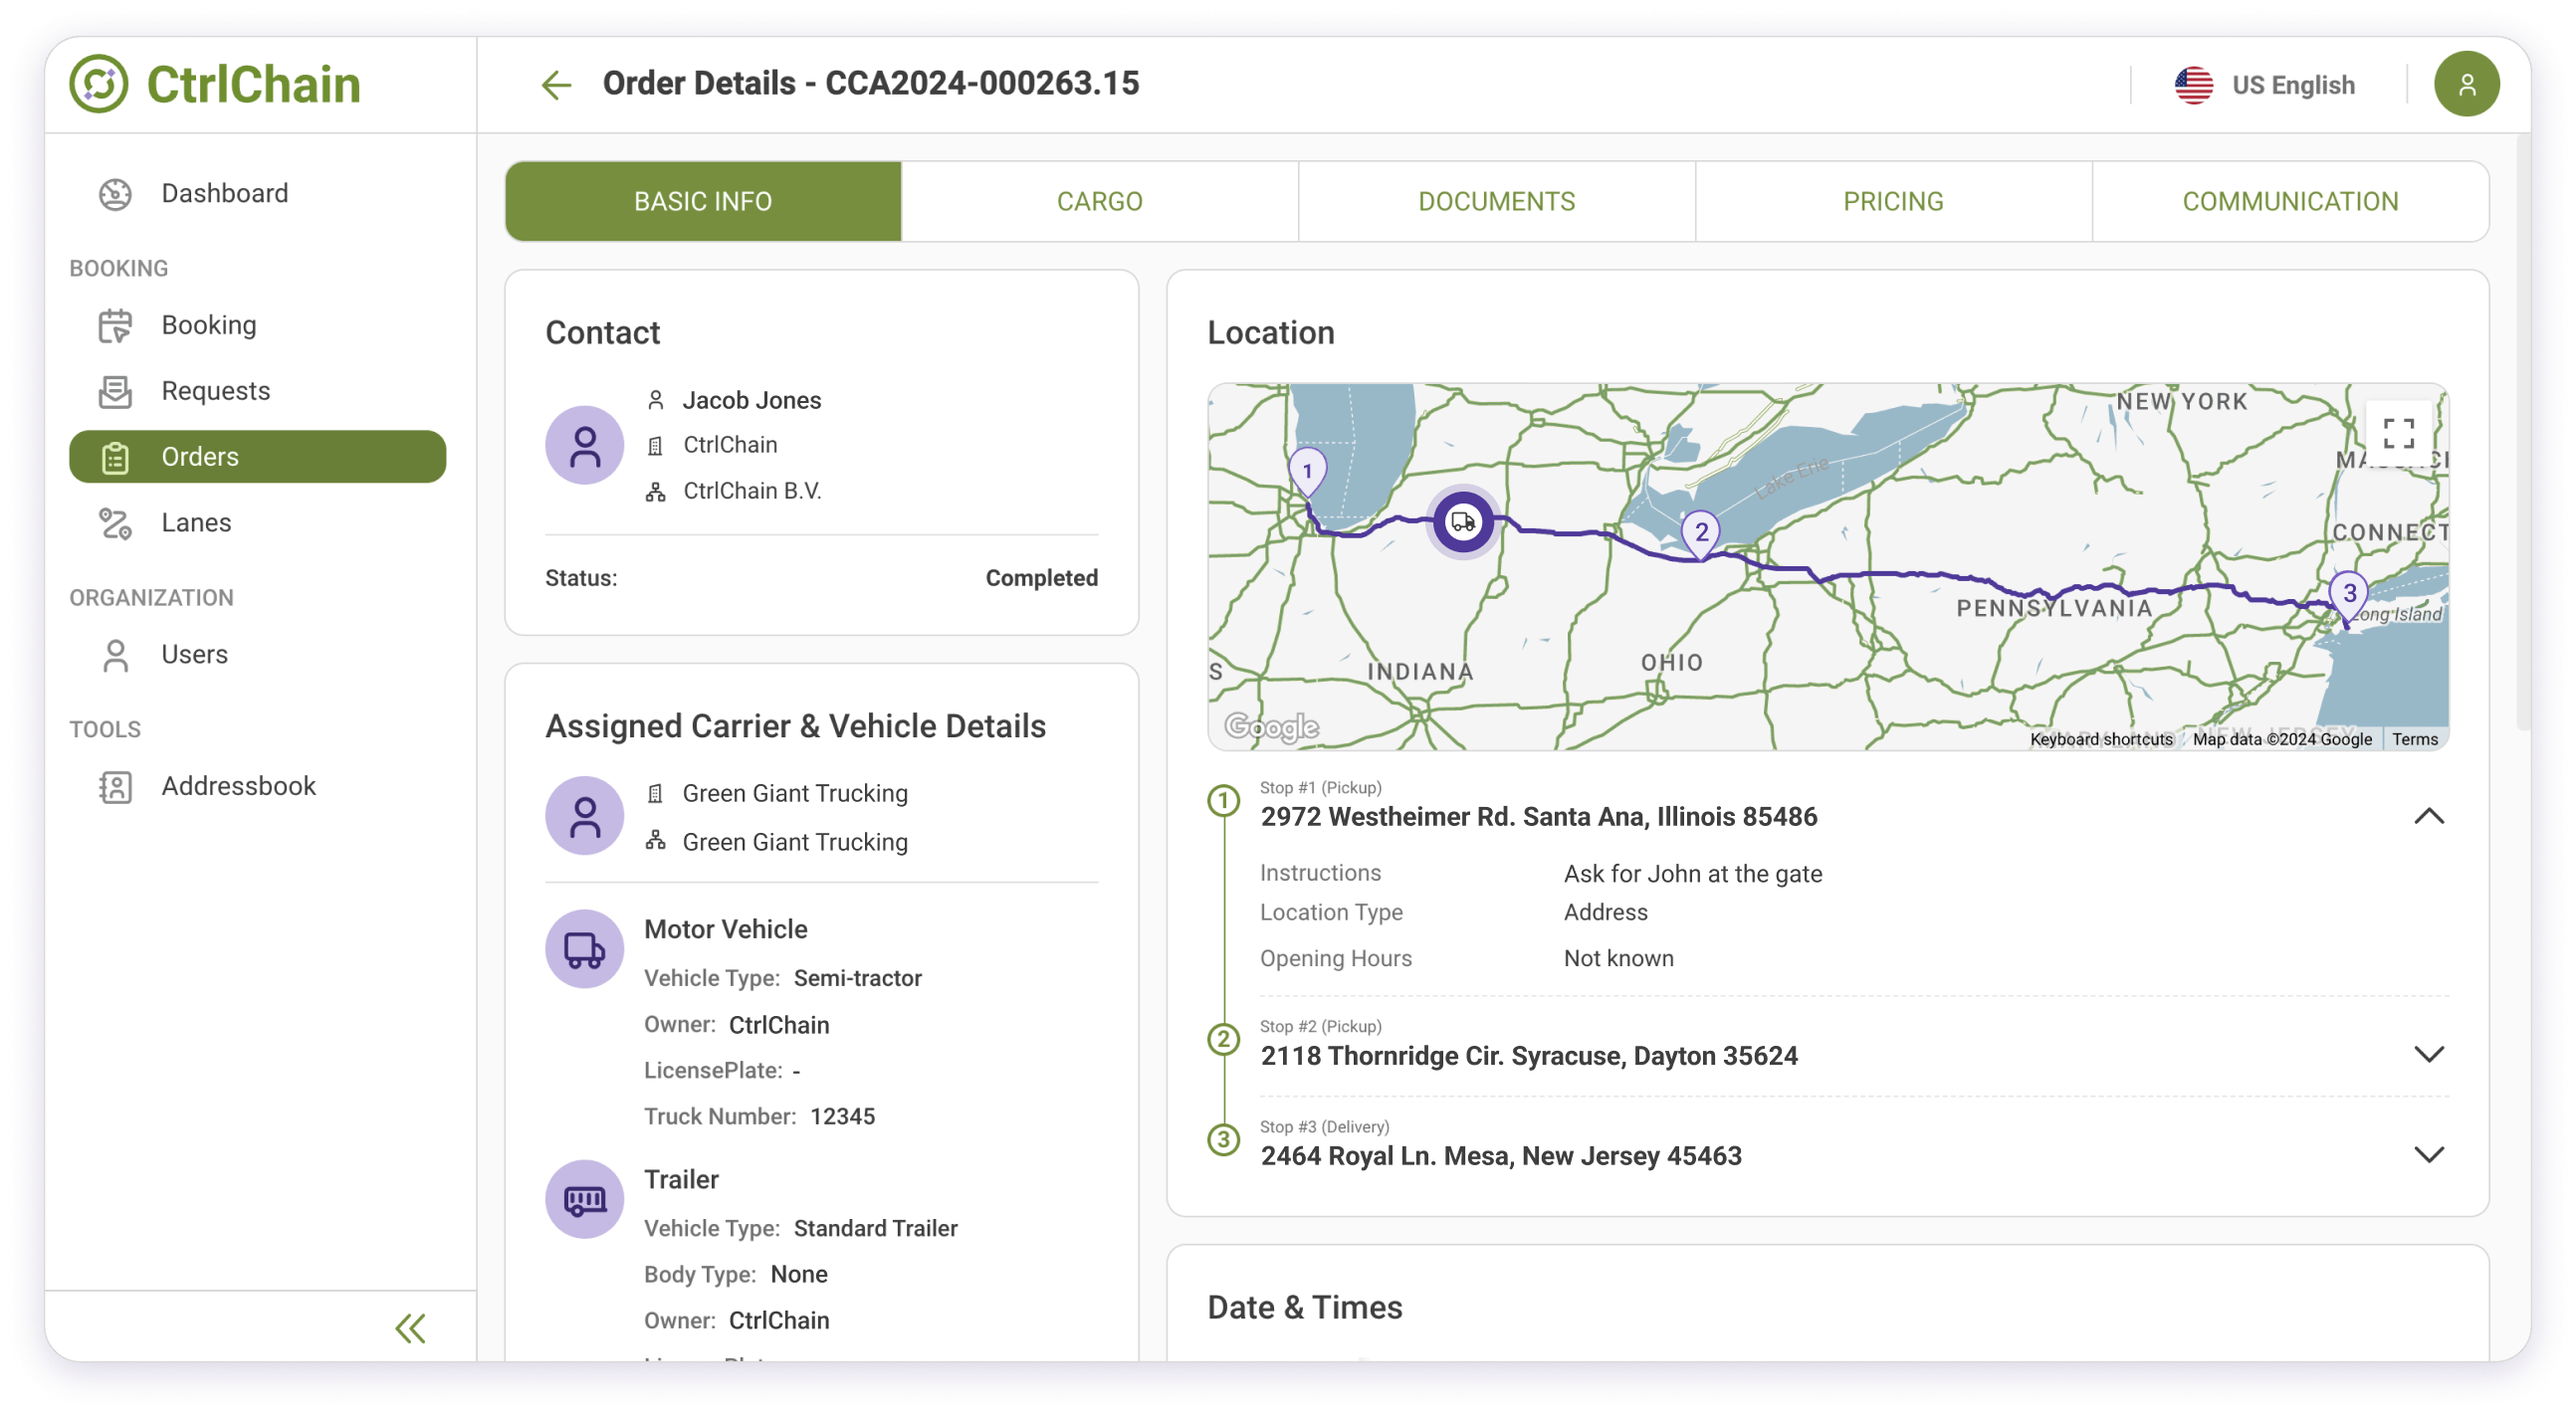Click the map fullscreen icon

click(x=2398, y=434)
